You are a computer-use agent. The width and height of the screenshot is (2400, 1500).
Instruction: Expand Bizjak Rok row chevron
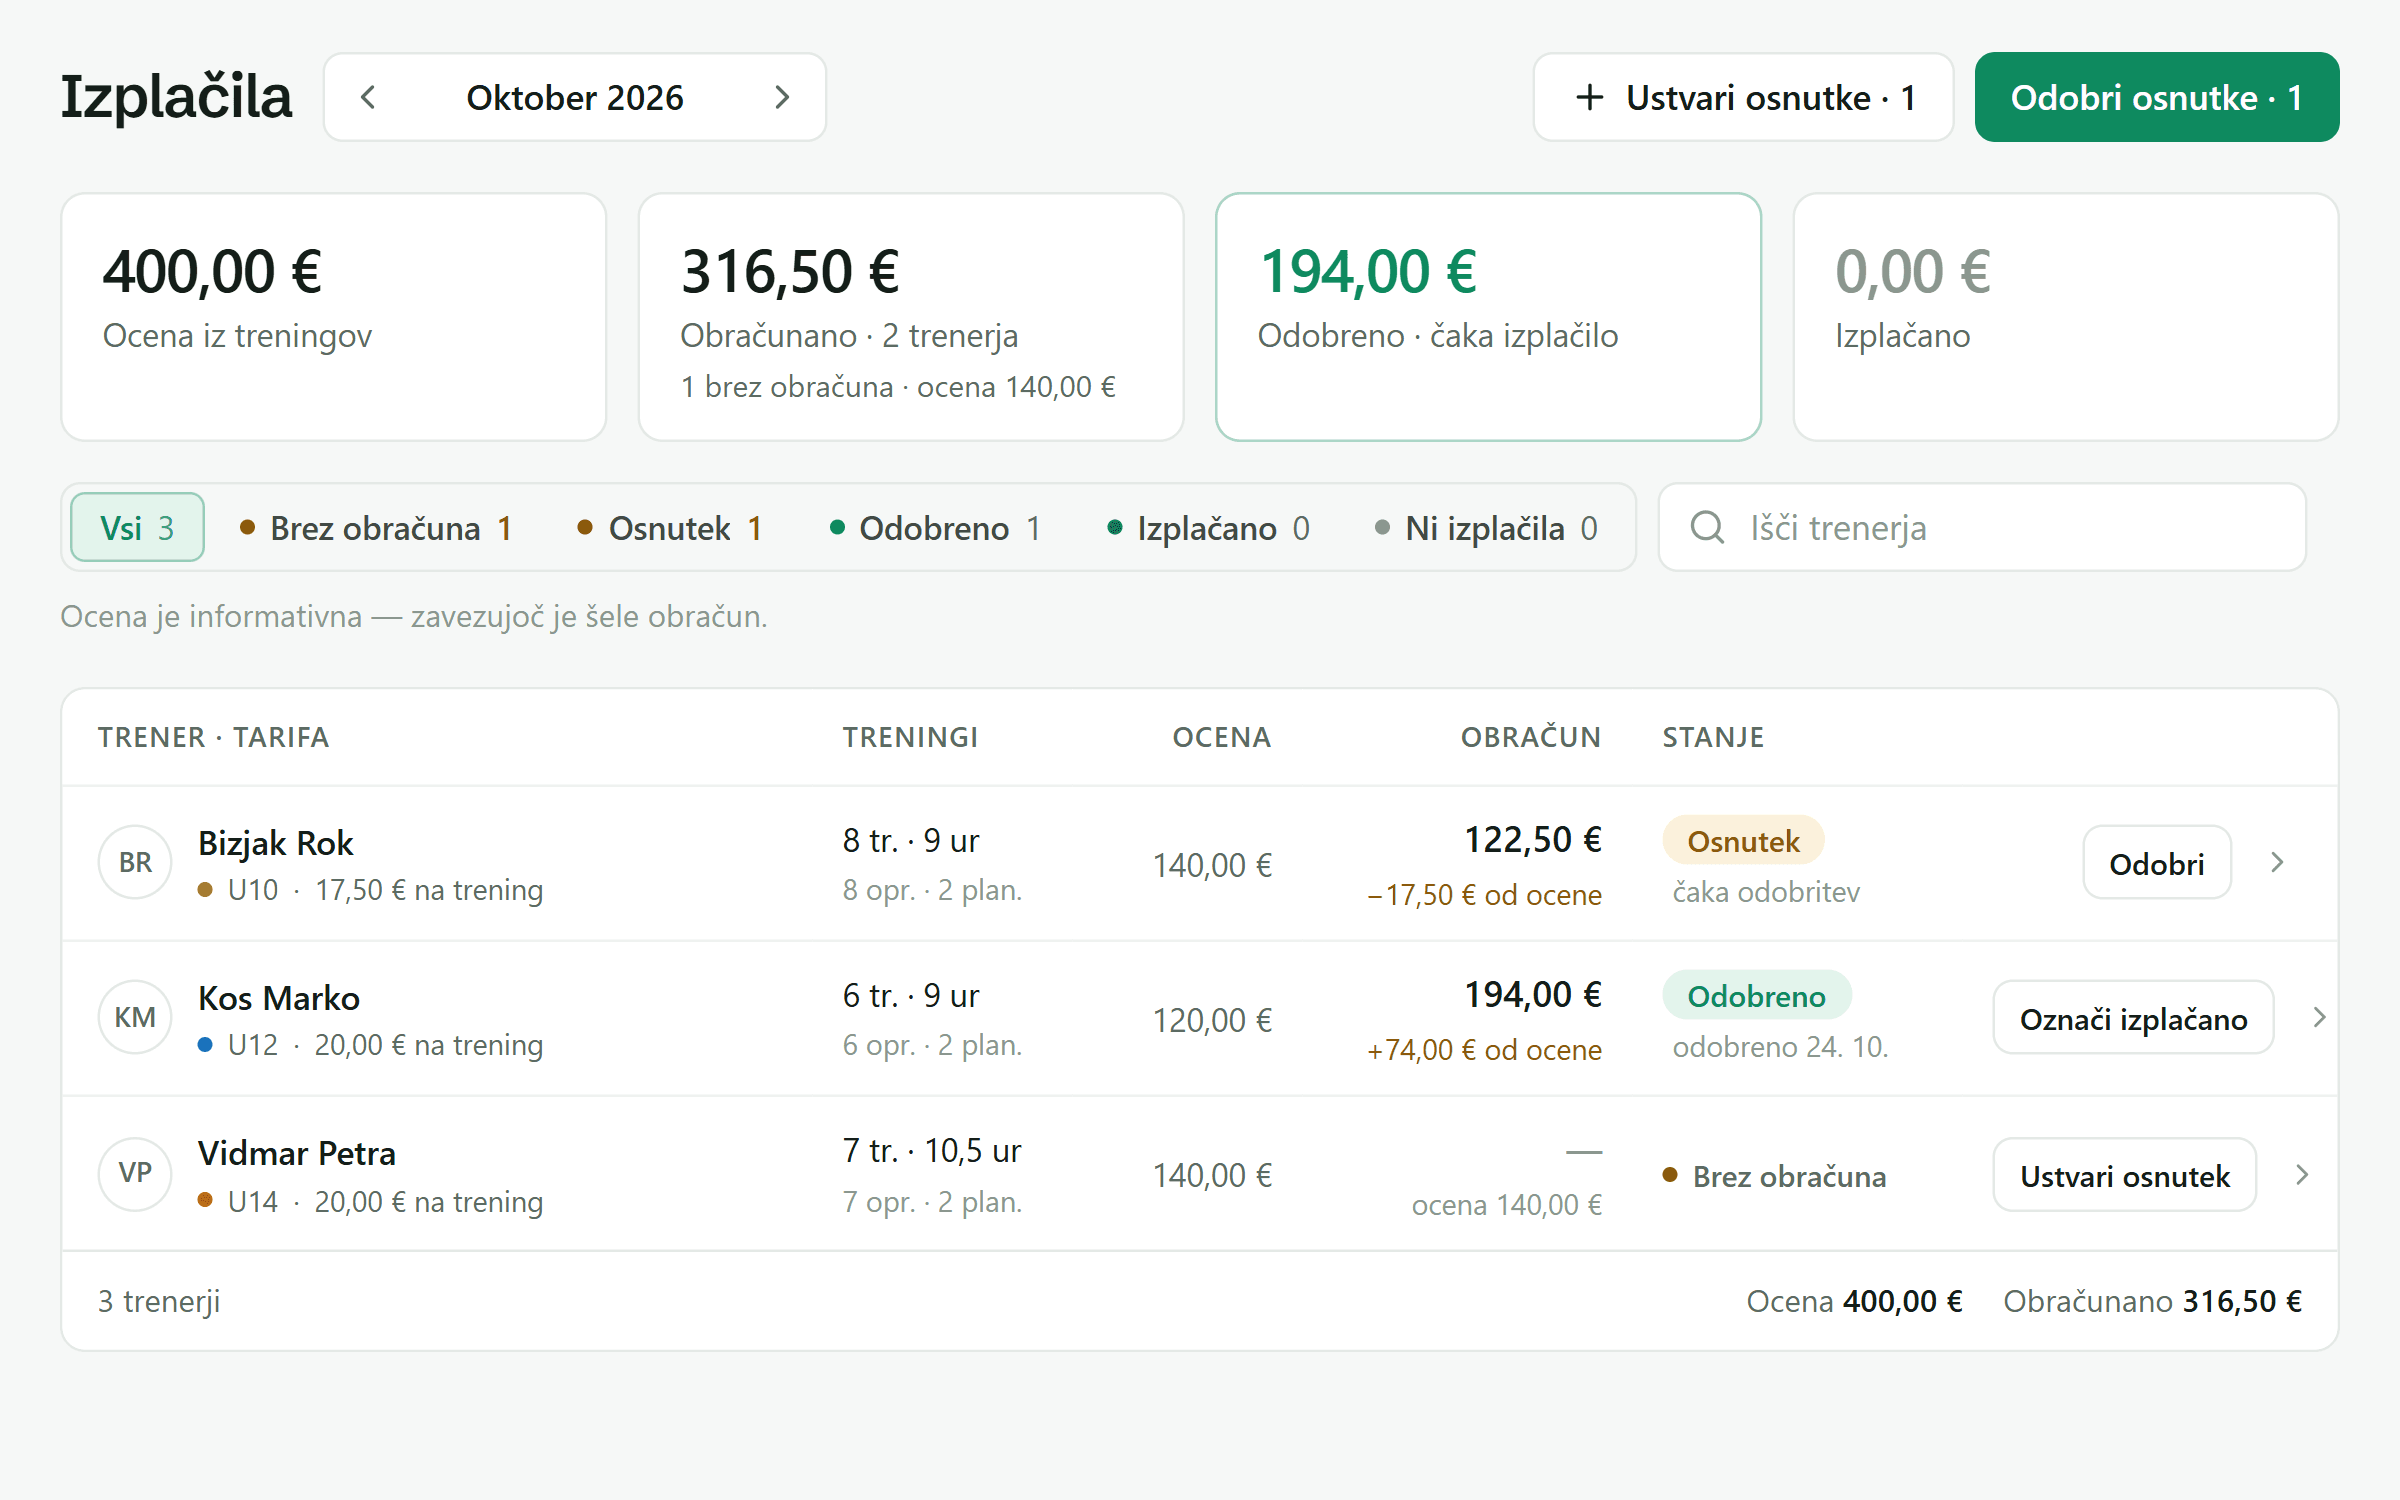click(2277, 862)
